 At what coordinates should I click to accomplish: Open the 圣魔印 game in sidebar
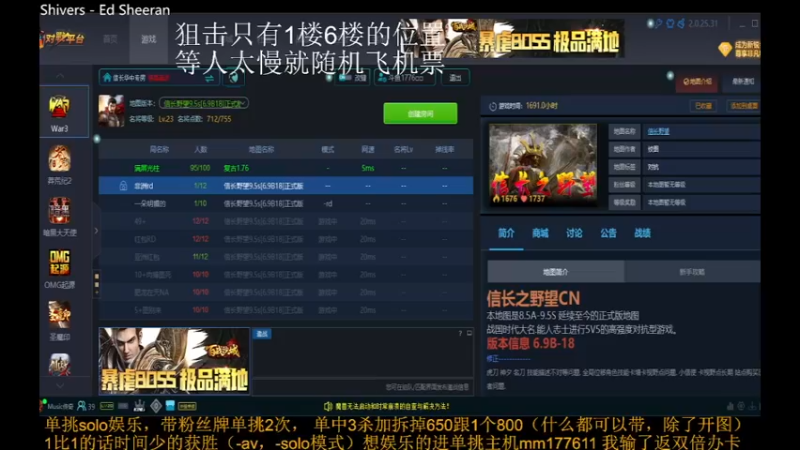59,315
